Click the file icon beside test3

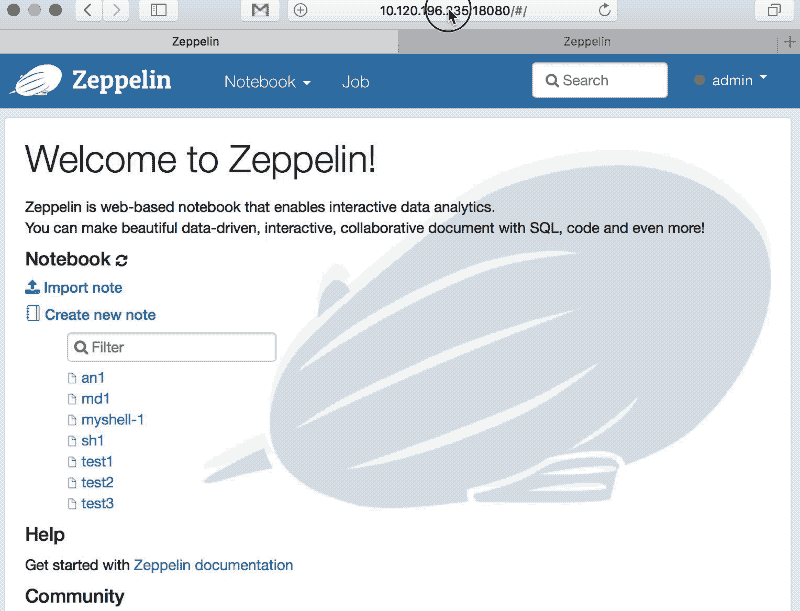[x=72, y=503]
